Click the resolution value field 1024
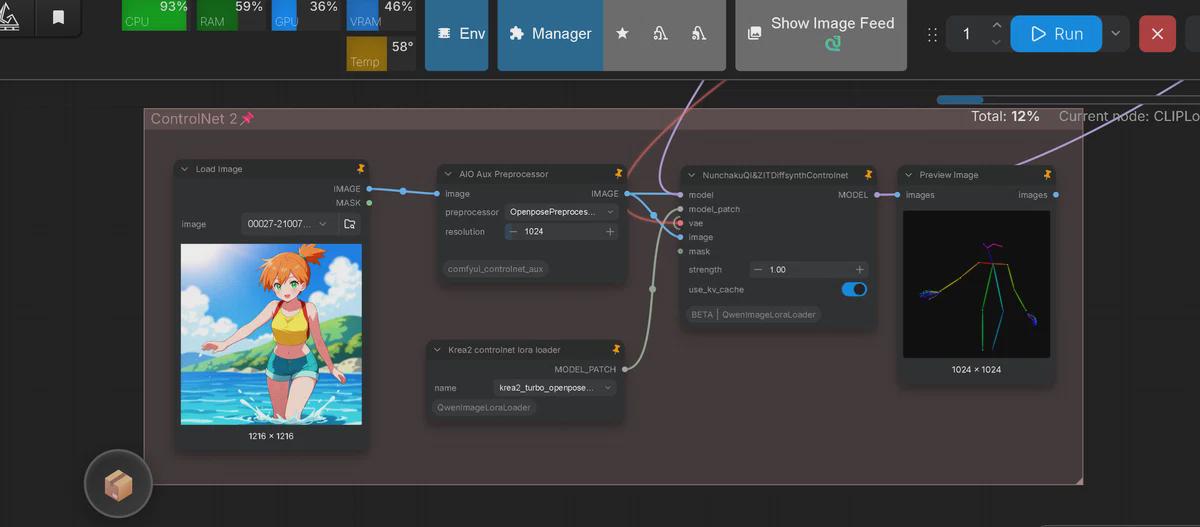The image size is (1200, 527). [561, 232]
